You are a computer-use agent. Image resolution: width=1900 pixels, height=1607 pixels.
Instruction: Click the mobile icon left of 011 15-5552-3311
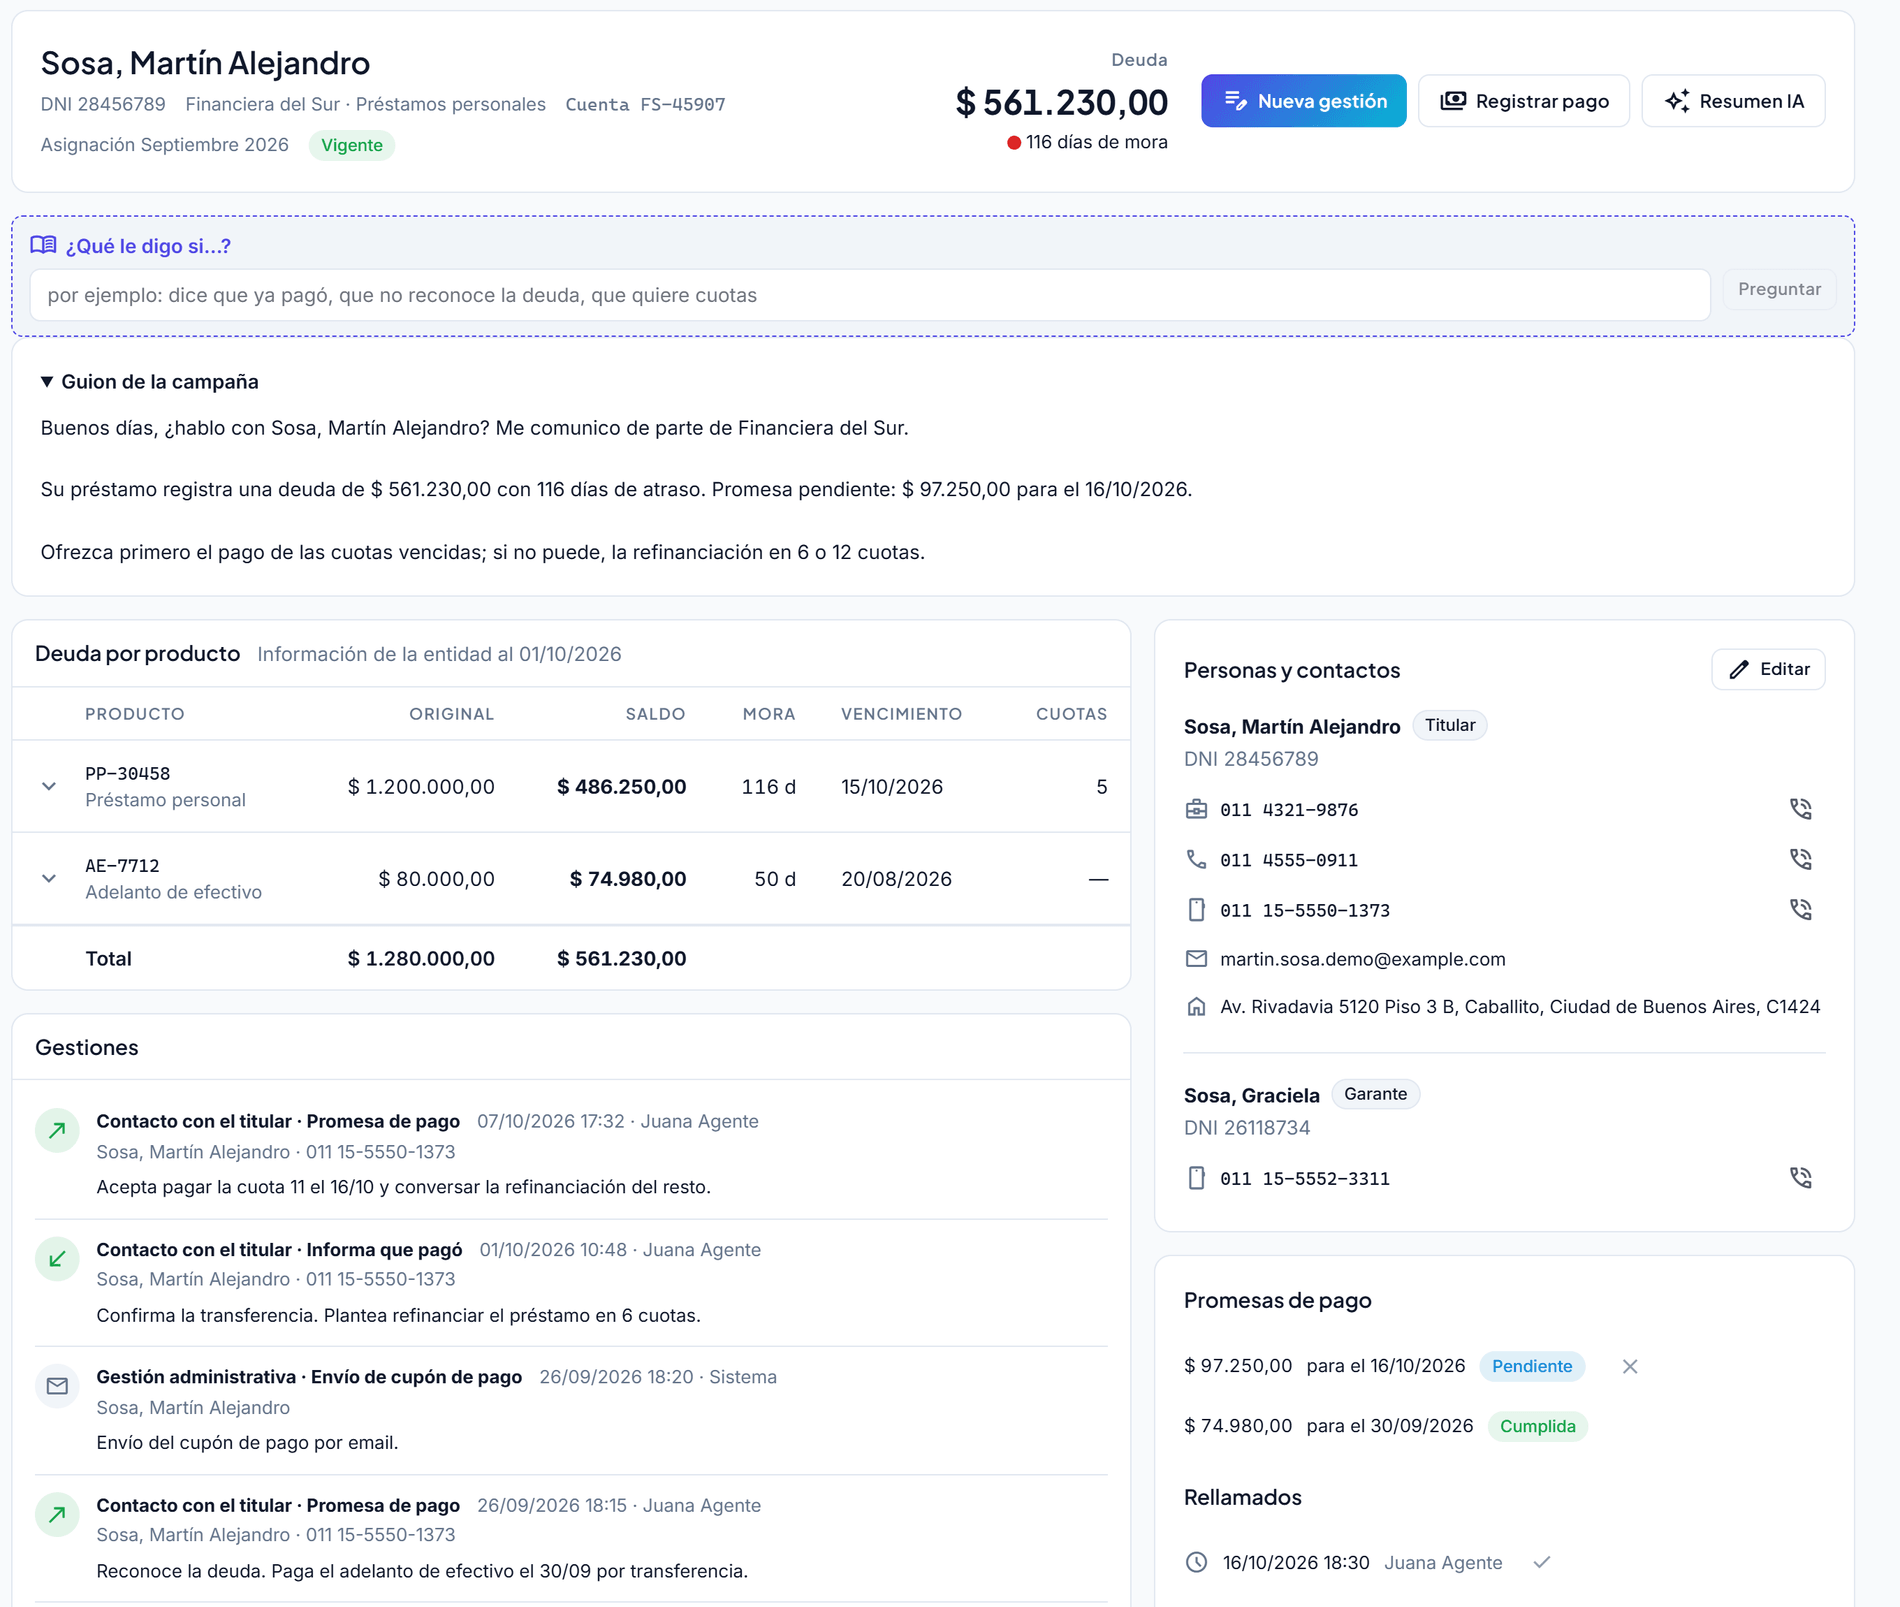(1196, 1178)
